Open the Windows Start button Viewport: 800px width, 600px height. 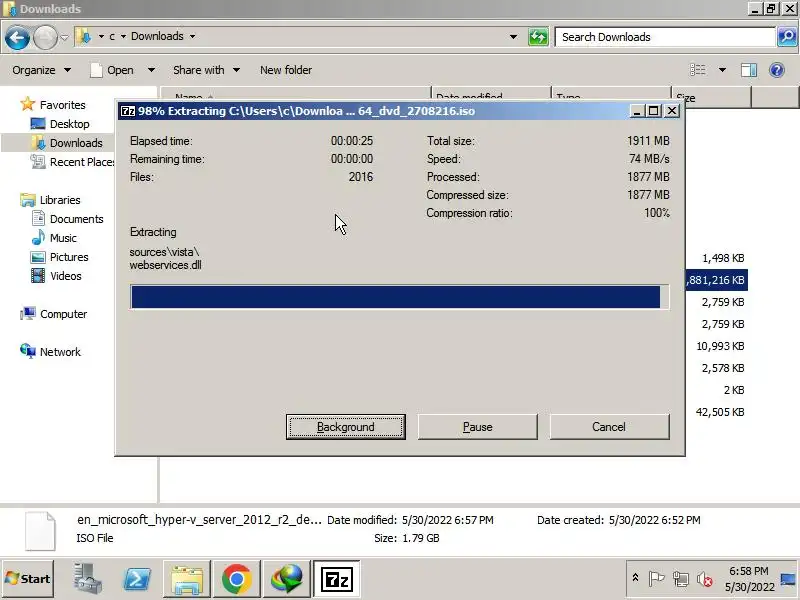(x=28, y=579)
